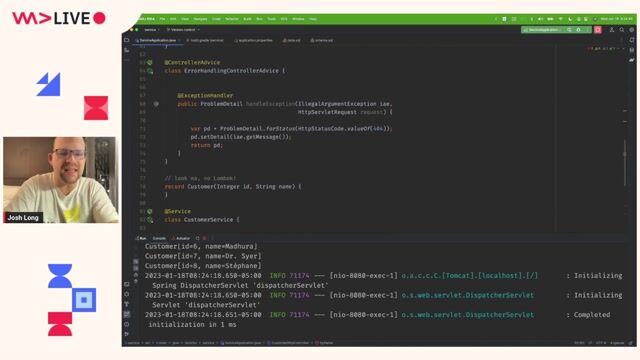Open the Refactor menu
The height and width of the screenshot is (360, 640).
[232, 19]
